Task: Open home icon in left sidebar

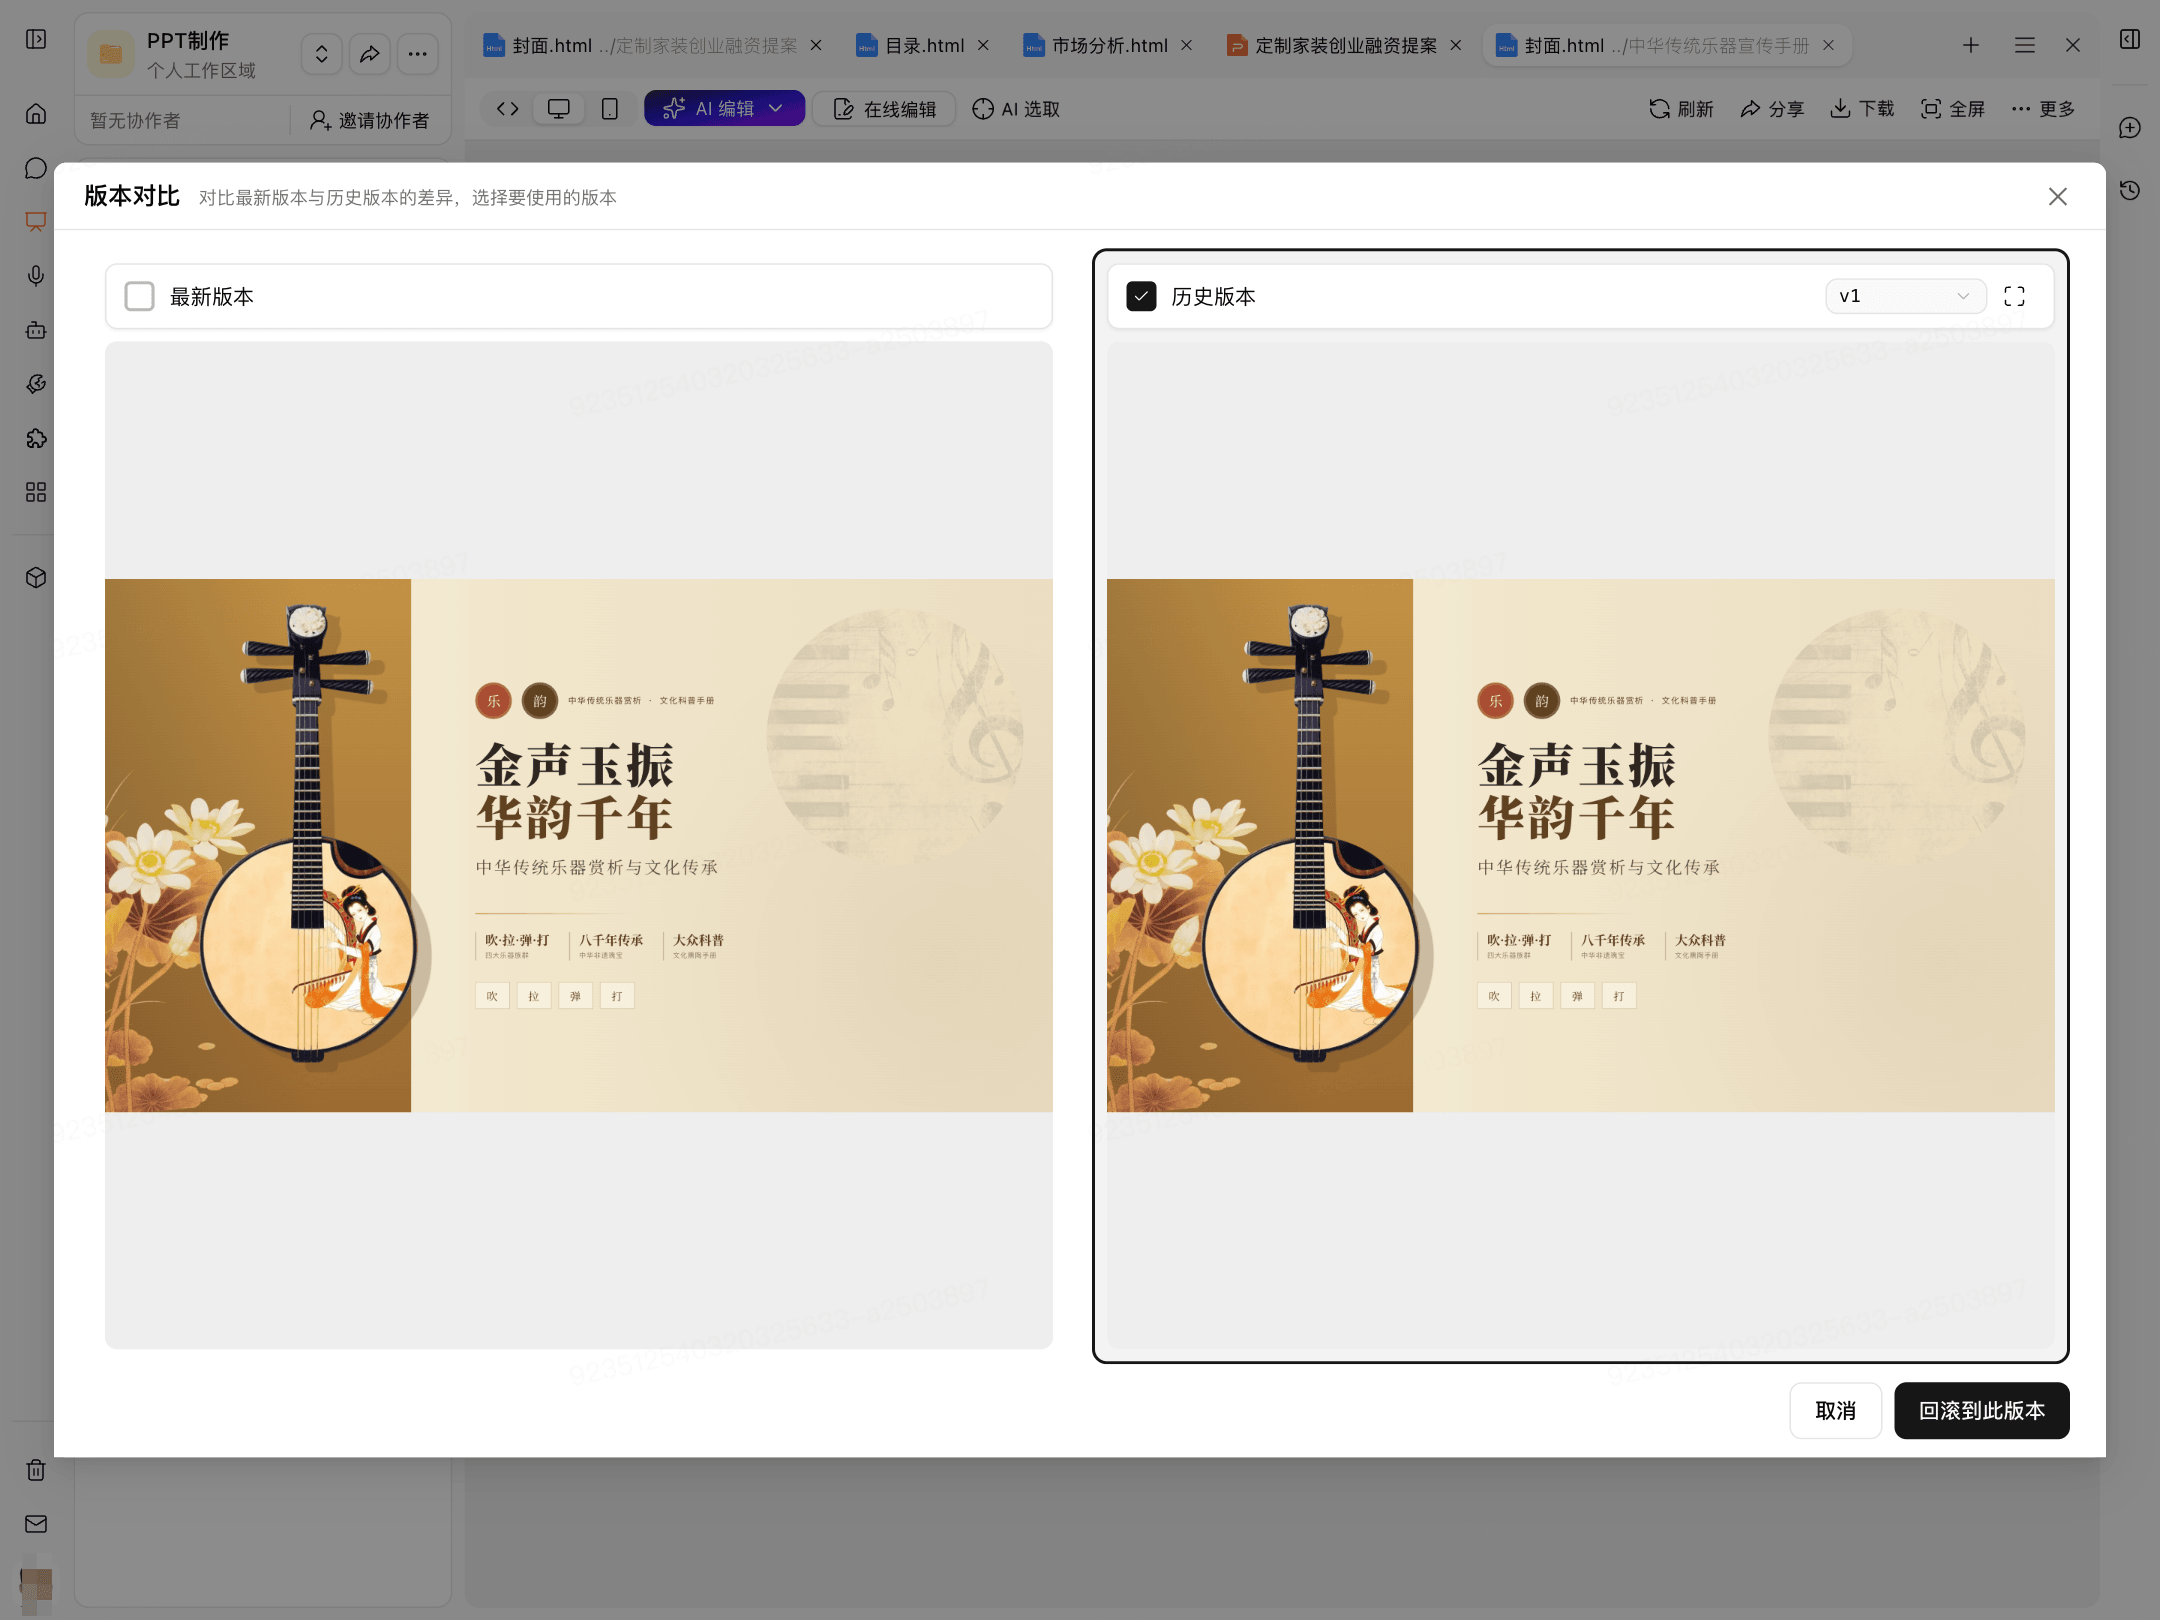Action: [36, 114]
